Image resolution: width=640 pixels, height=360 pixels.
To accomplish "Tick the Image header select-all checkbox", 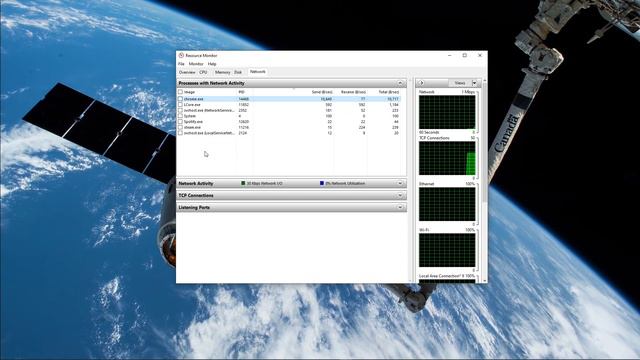I will coord(180,92).
